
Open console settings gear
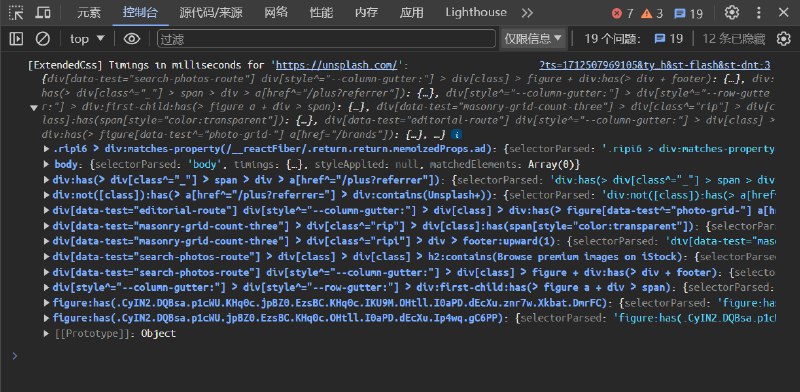(783, 39)
